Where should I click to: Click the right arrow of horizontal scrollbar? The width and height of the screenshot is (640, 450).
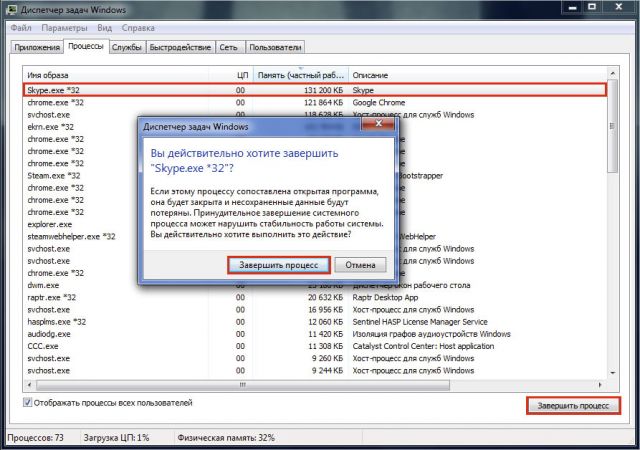600,385
